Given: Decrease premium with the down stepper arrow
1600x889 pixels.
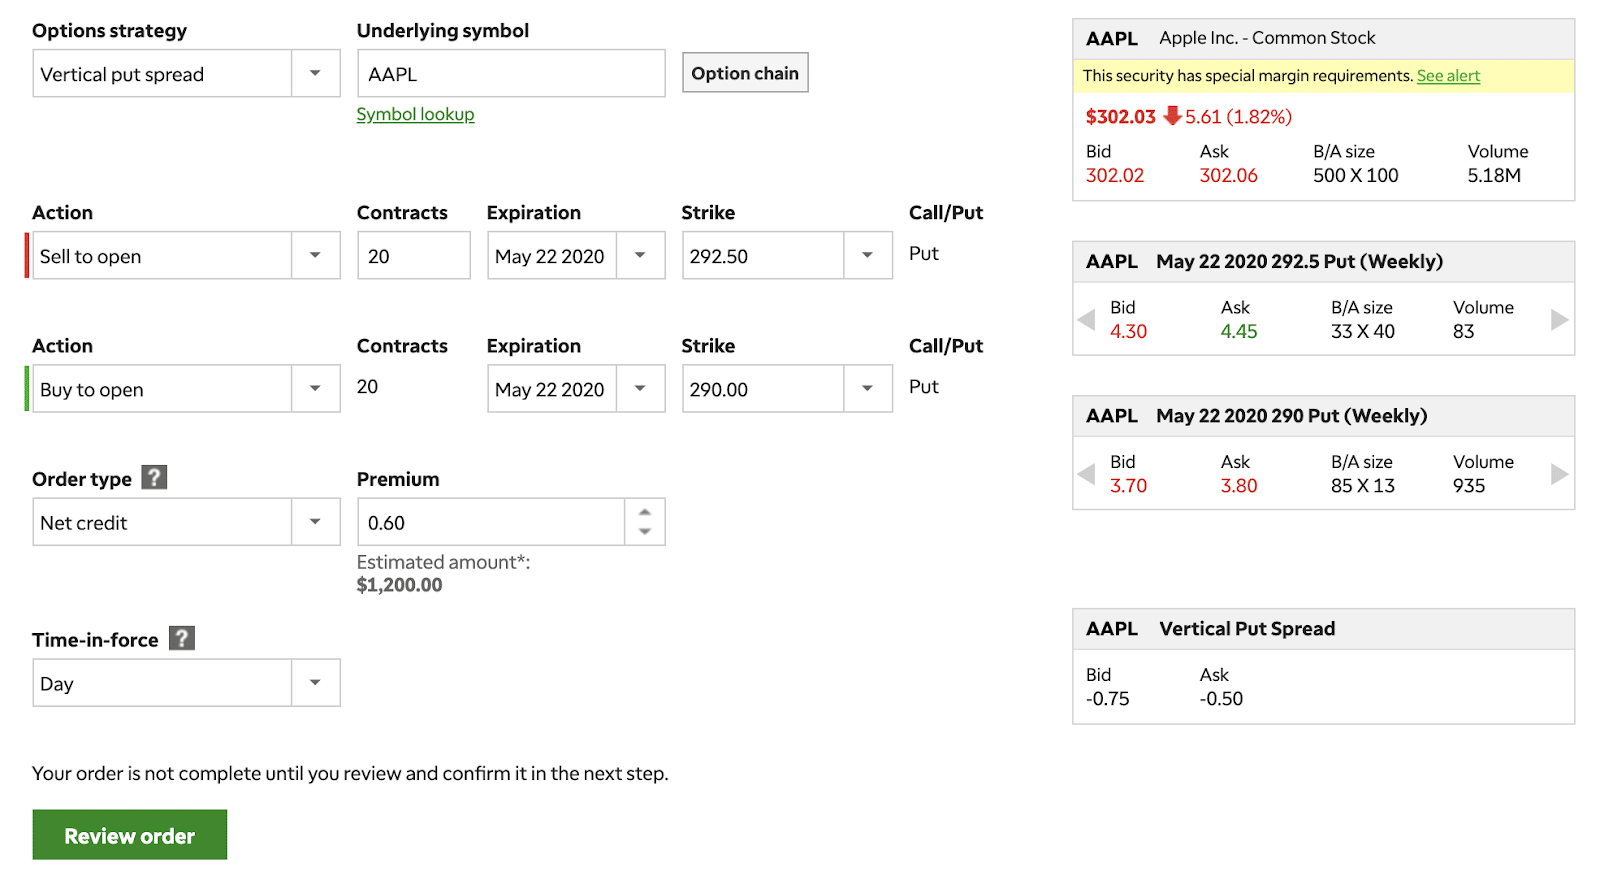Looking at the screenshot, I should click(645, 532).
